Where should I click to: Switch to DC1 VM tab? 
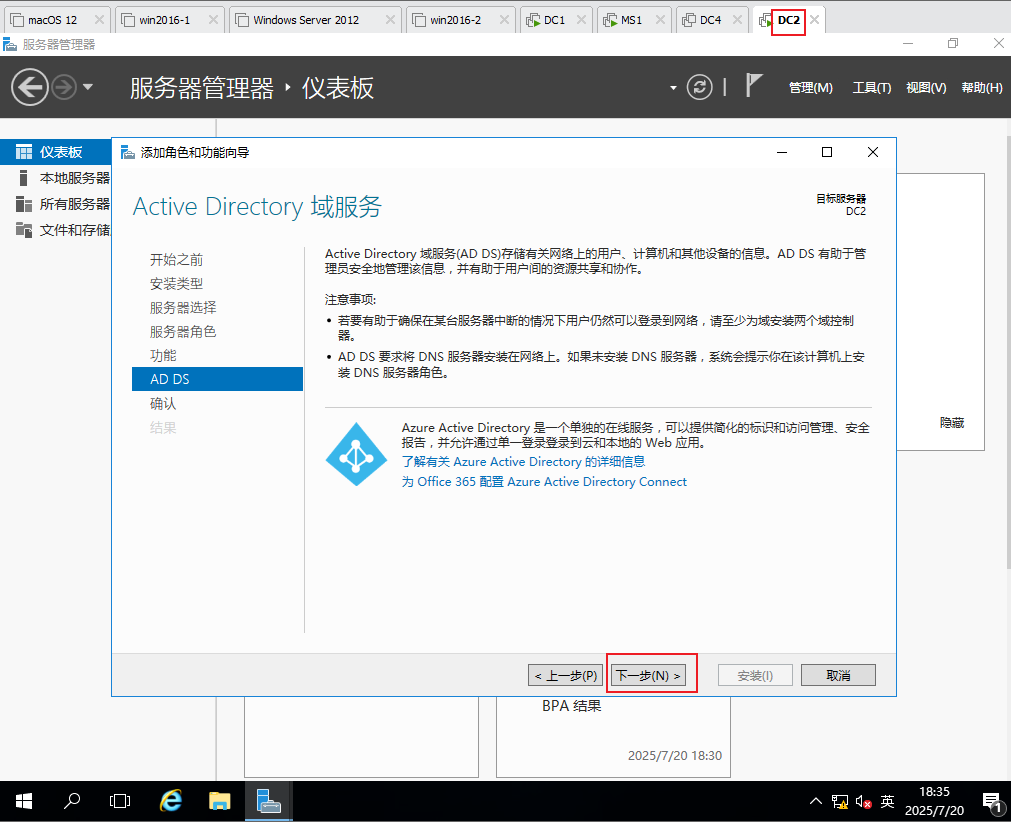pos(554,20)
